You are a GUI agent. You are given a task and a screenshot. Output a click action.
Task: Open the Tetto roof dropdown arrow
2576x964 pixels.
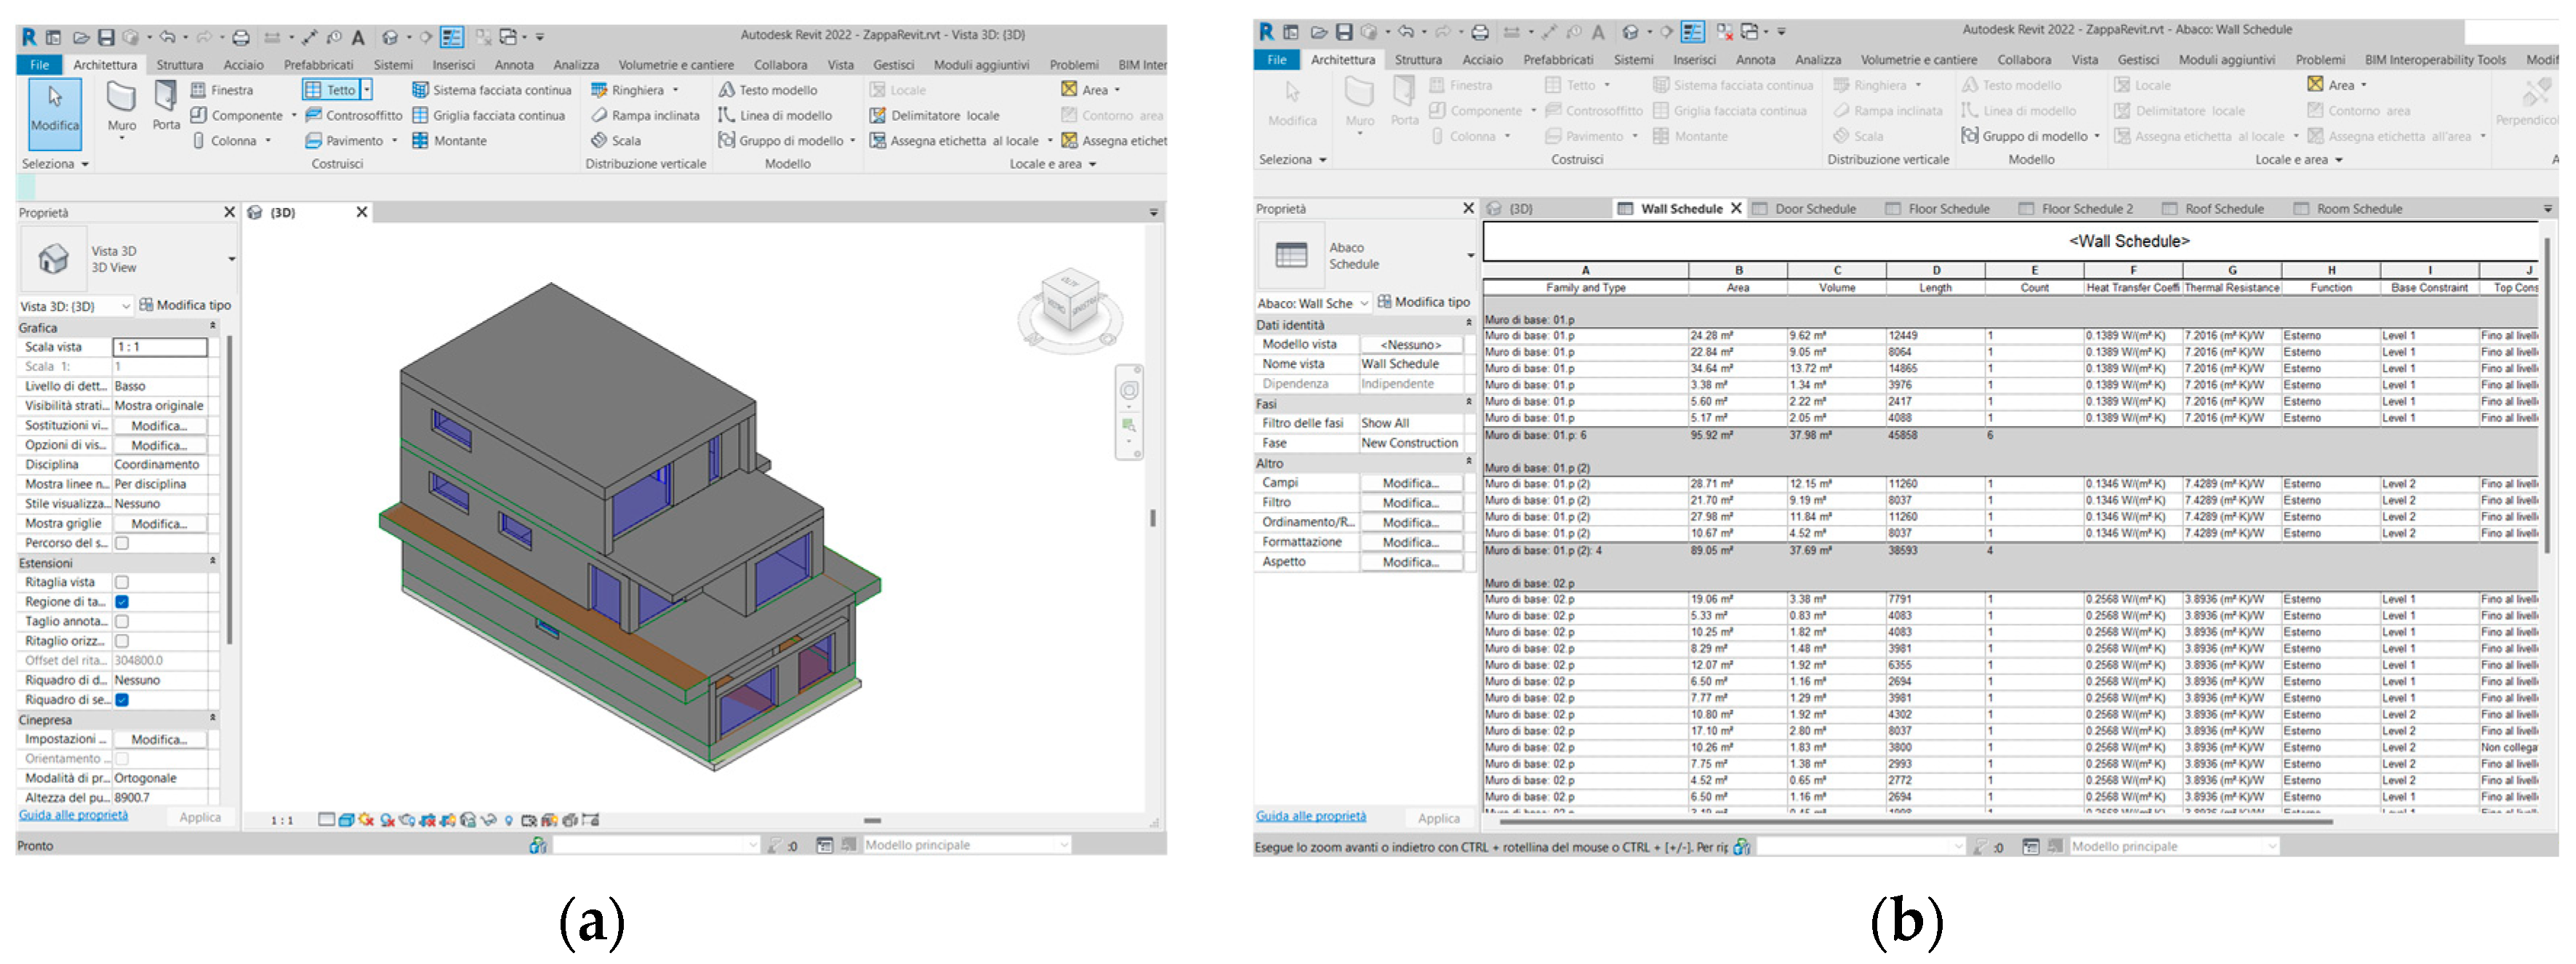click(x=367, y=90)
